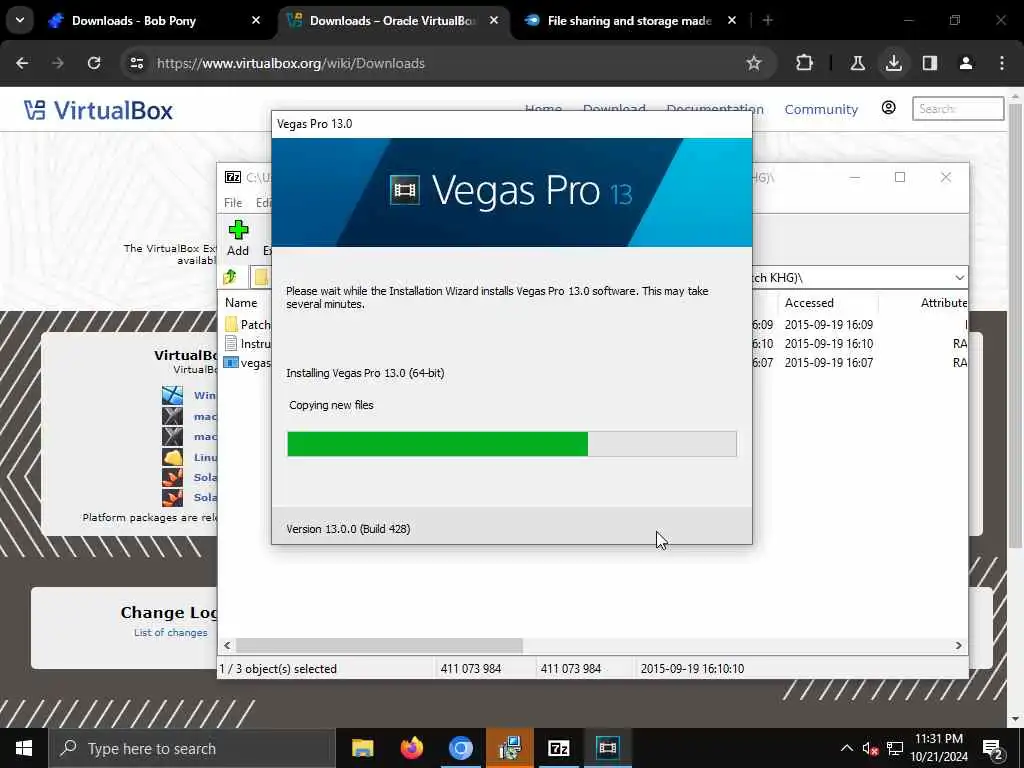Open Chromium browser from the taskbar
Screen dimensions: 1024x768
(460, 748)
